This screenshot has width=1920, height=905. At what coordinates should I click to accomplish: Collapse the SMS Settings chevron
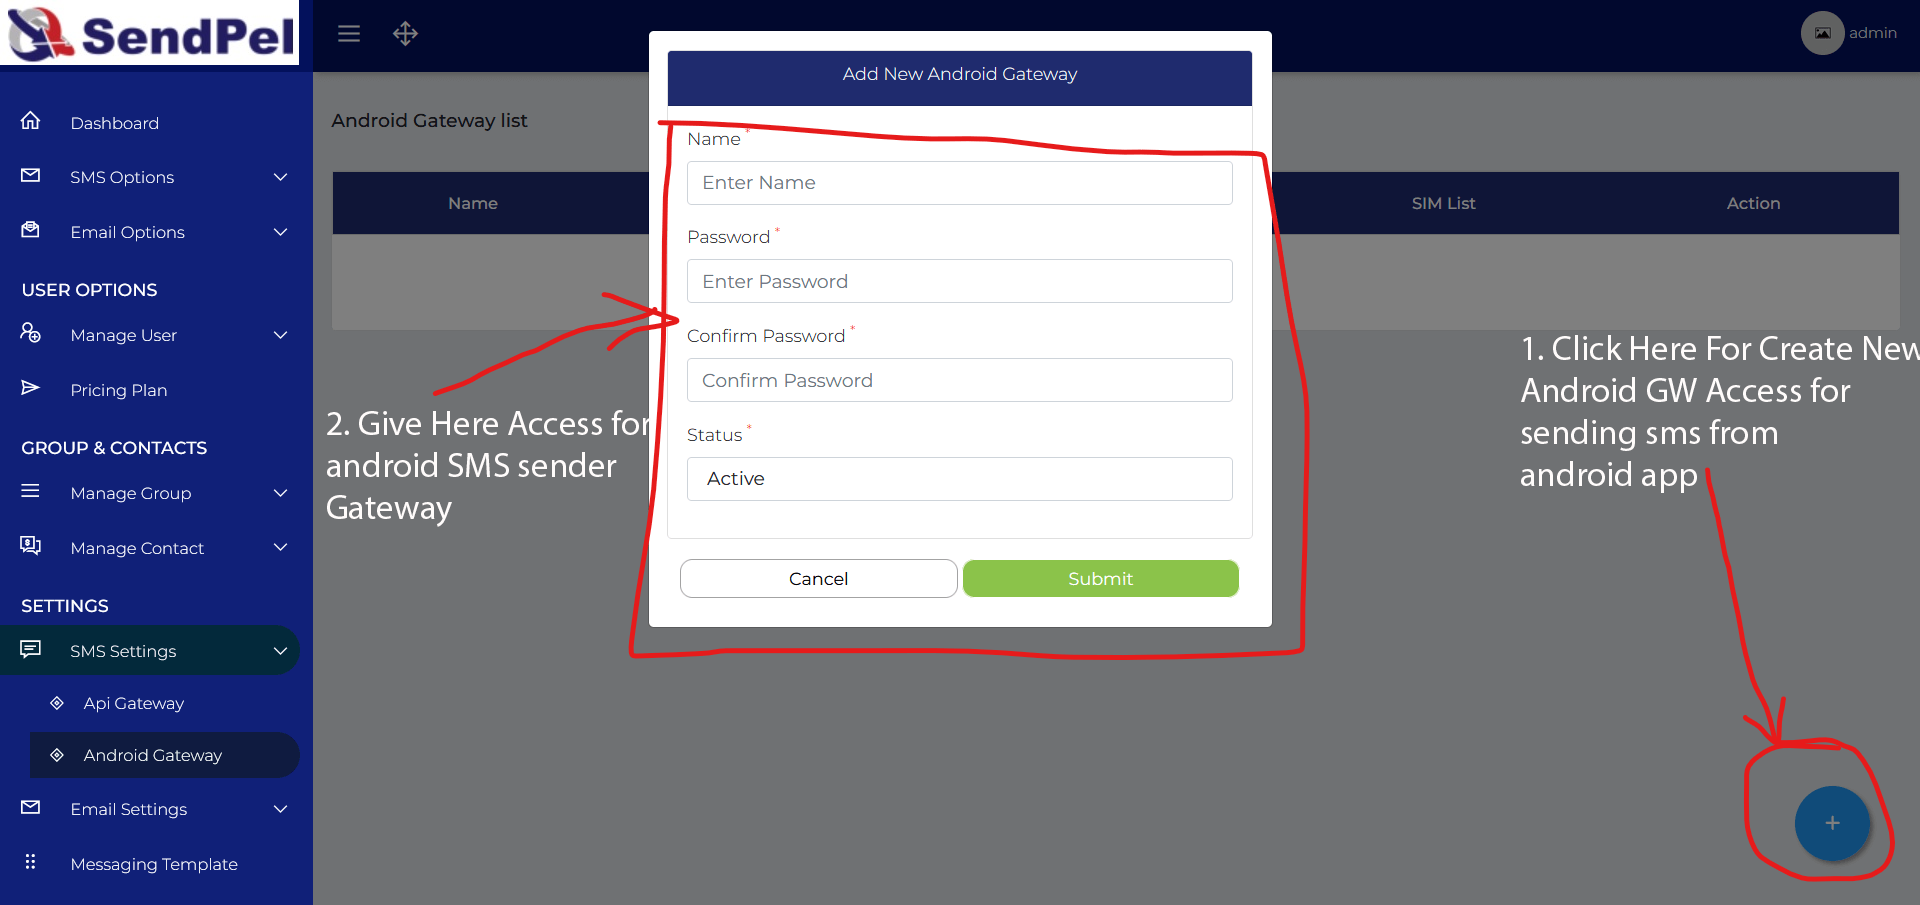281,651
